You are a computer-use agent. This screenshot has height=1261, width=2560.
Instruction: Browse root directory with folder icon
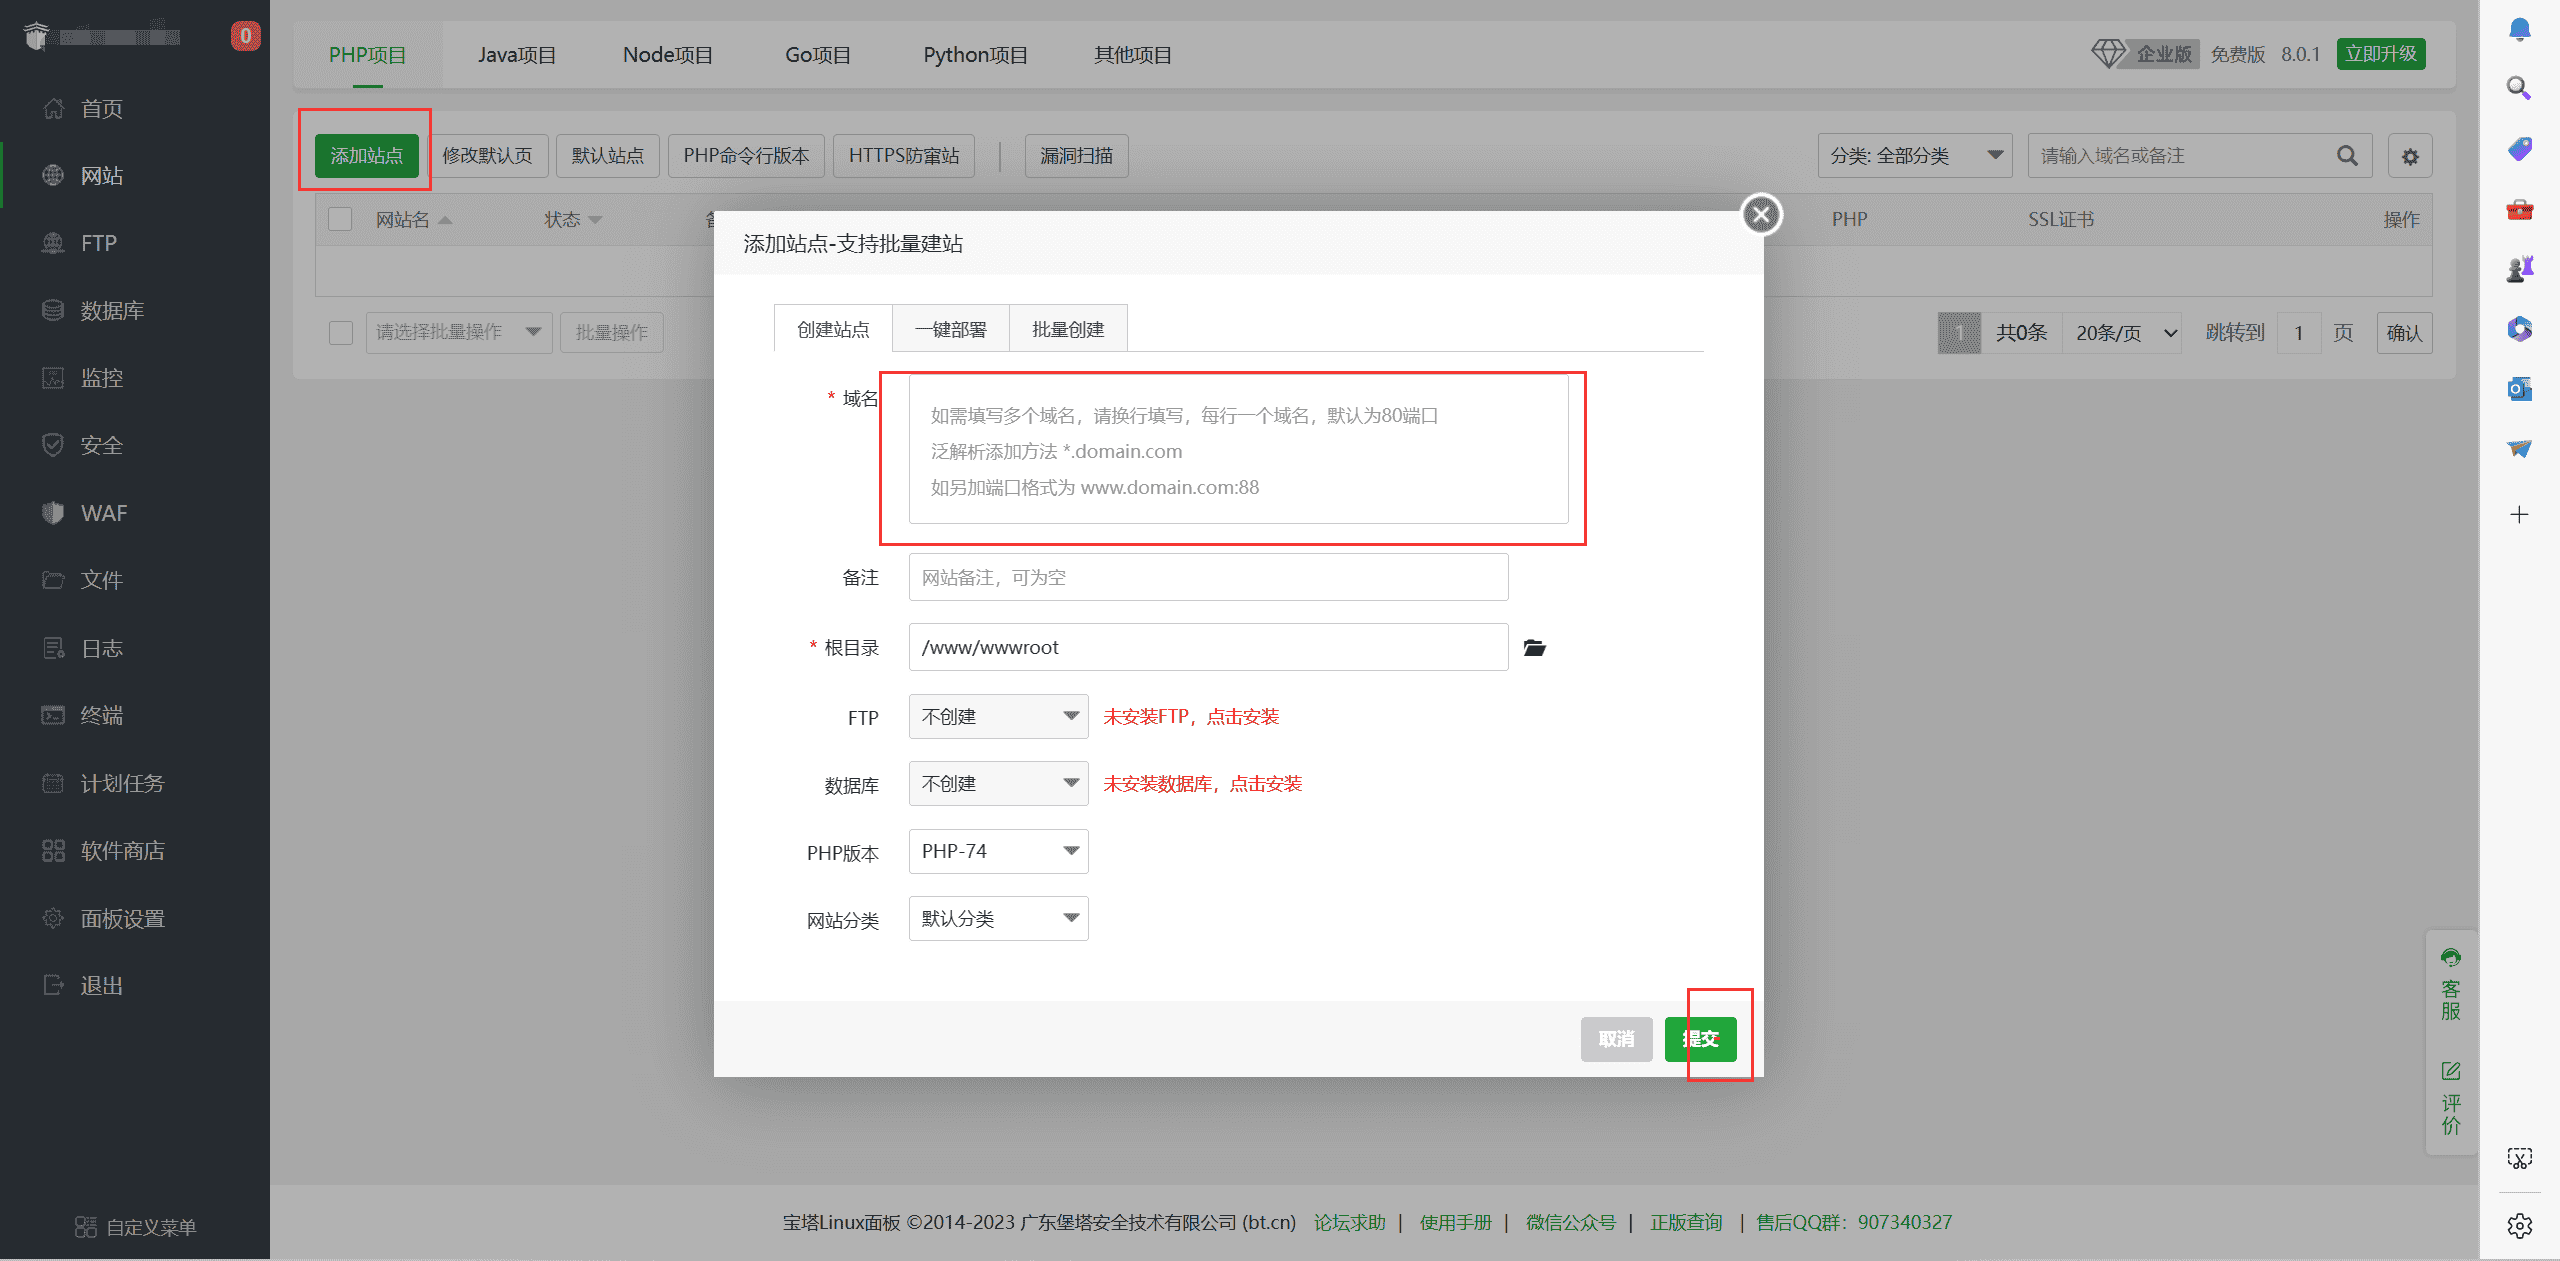tap(1534, 648)
